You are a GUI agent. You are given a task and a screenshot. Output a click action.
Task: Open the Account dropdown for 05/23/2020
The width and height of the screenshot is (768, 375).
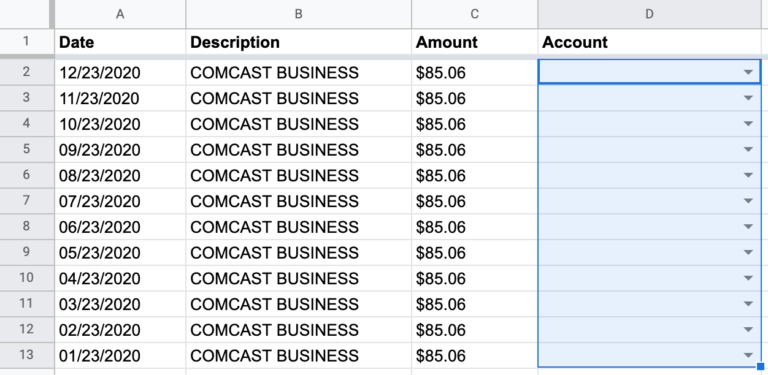[x=747, y=252]
